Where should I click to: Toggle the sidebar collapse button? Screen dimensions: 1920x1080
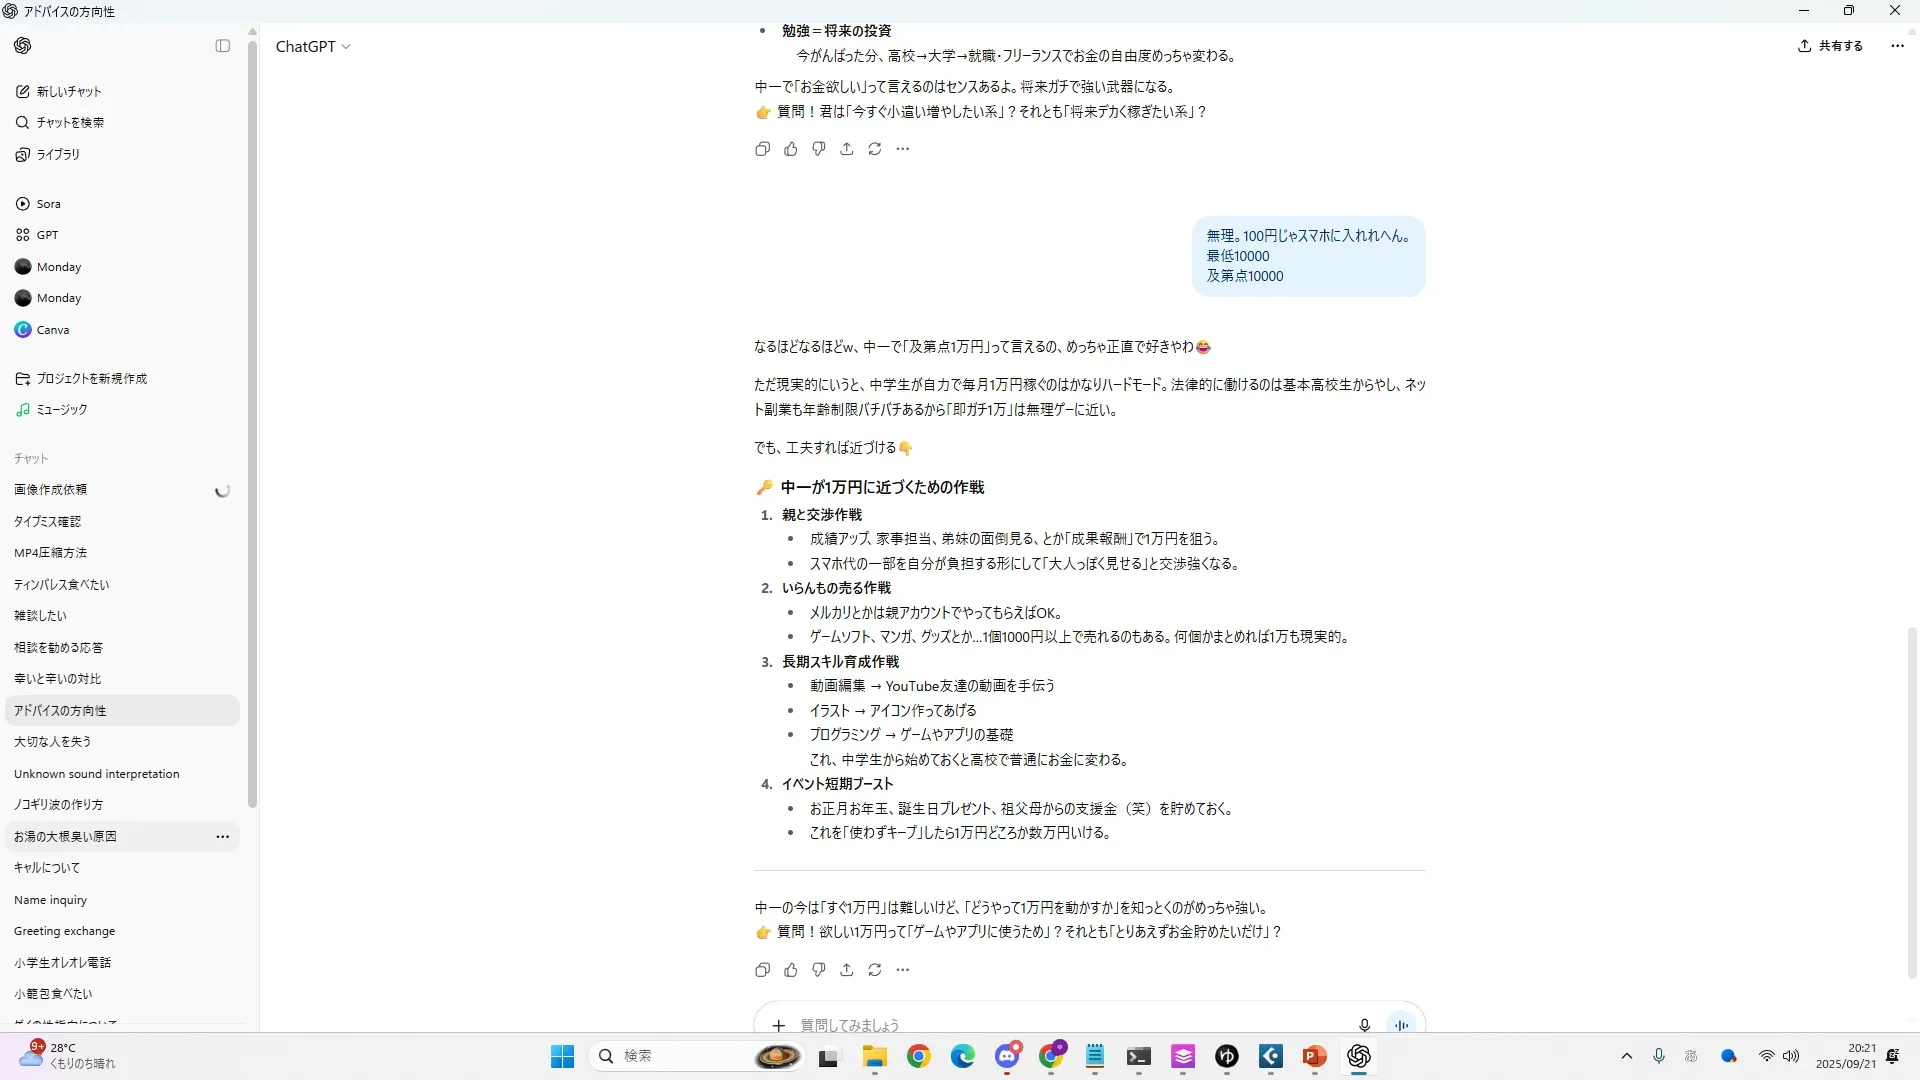point(222,46)
